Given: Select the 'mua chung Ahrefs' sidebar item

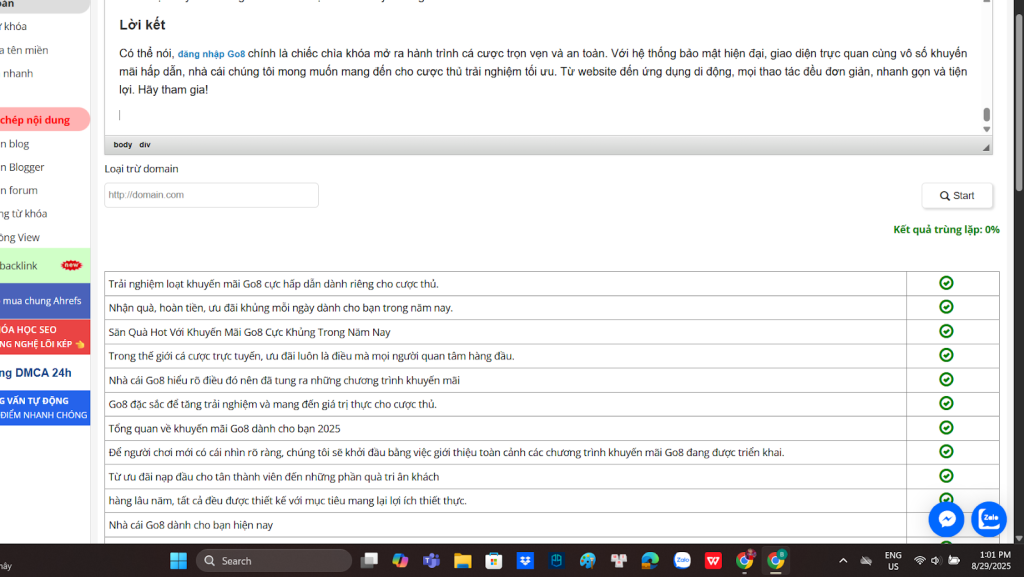Looking at the screenshot, I should 42,300.
